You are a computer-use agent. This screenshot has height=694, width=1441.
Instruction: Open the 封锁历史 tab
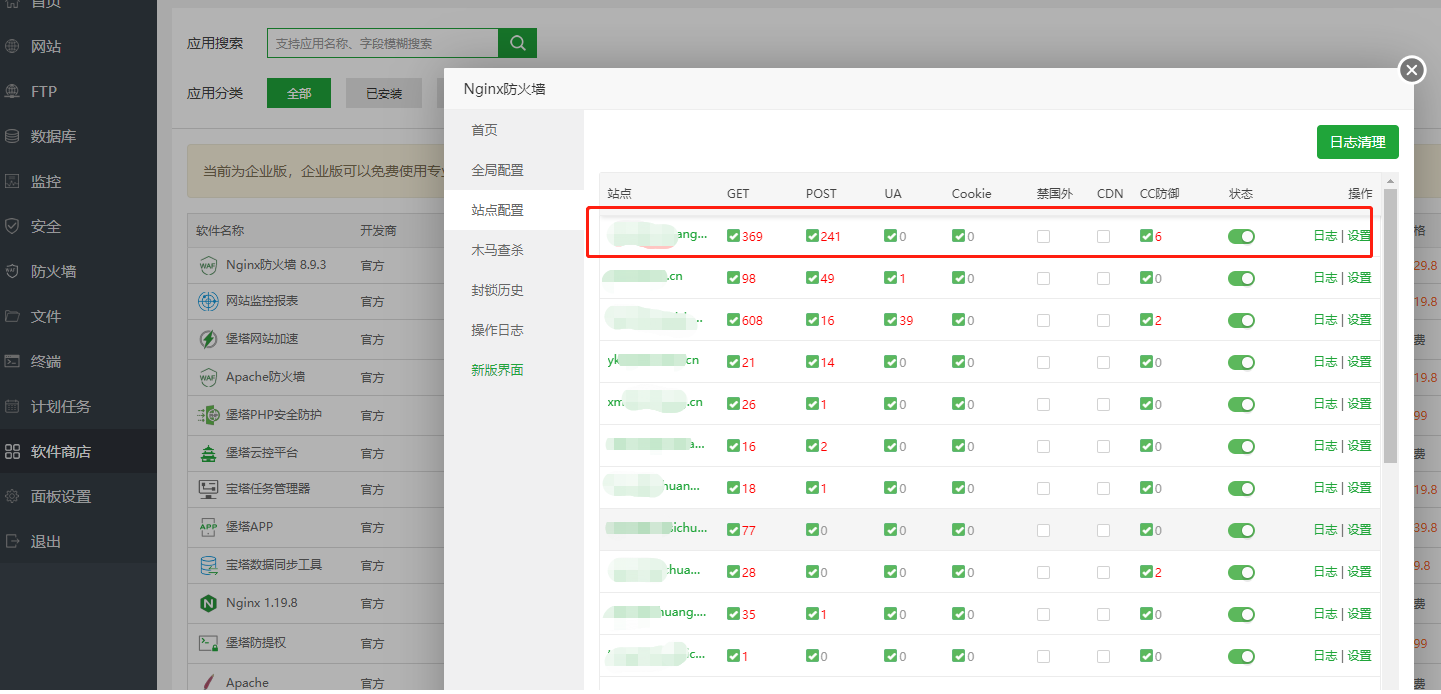[514, 290]
